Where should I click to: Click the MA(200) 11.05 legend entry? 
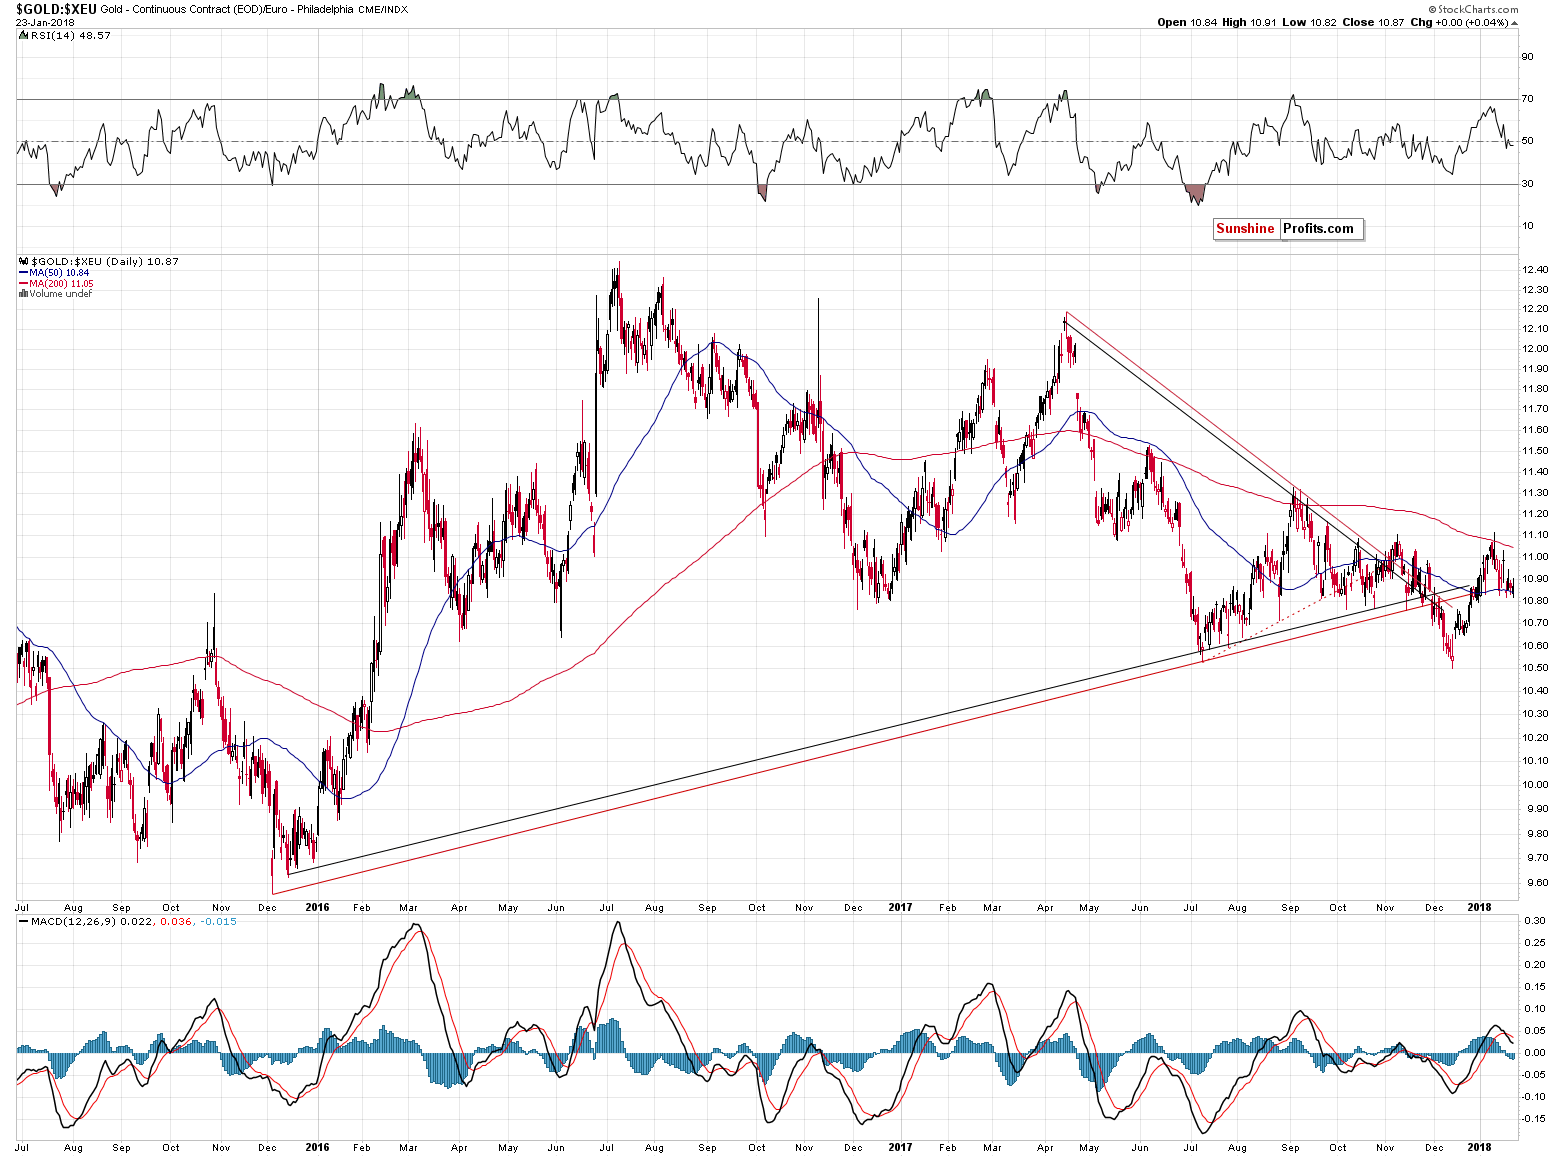61,283
